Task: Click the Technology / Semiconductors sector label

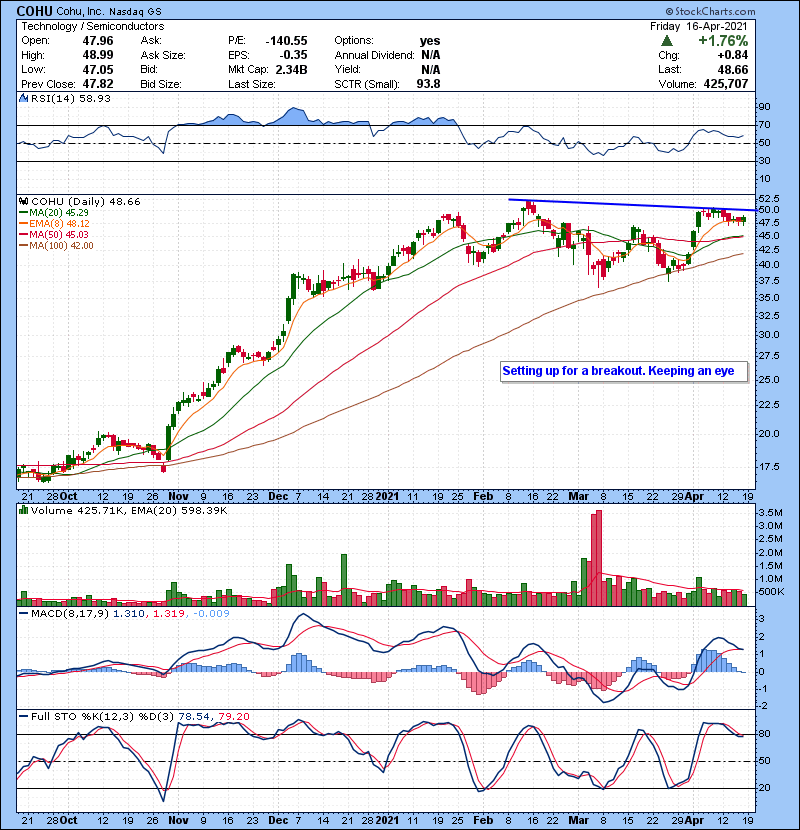Action: [93, 26]
